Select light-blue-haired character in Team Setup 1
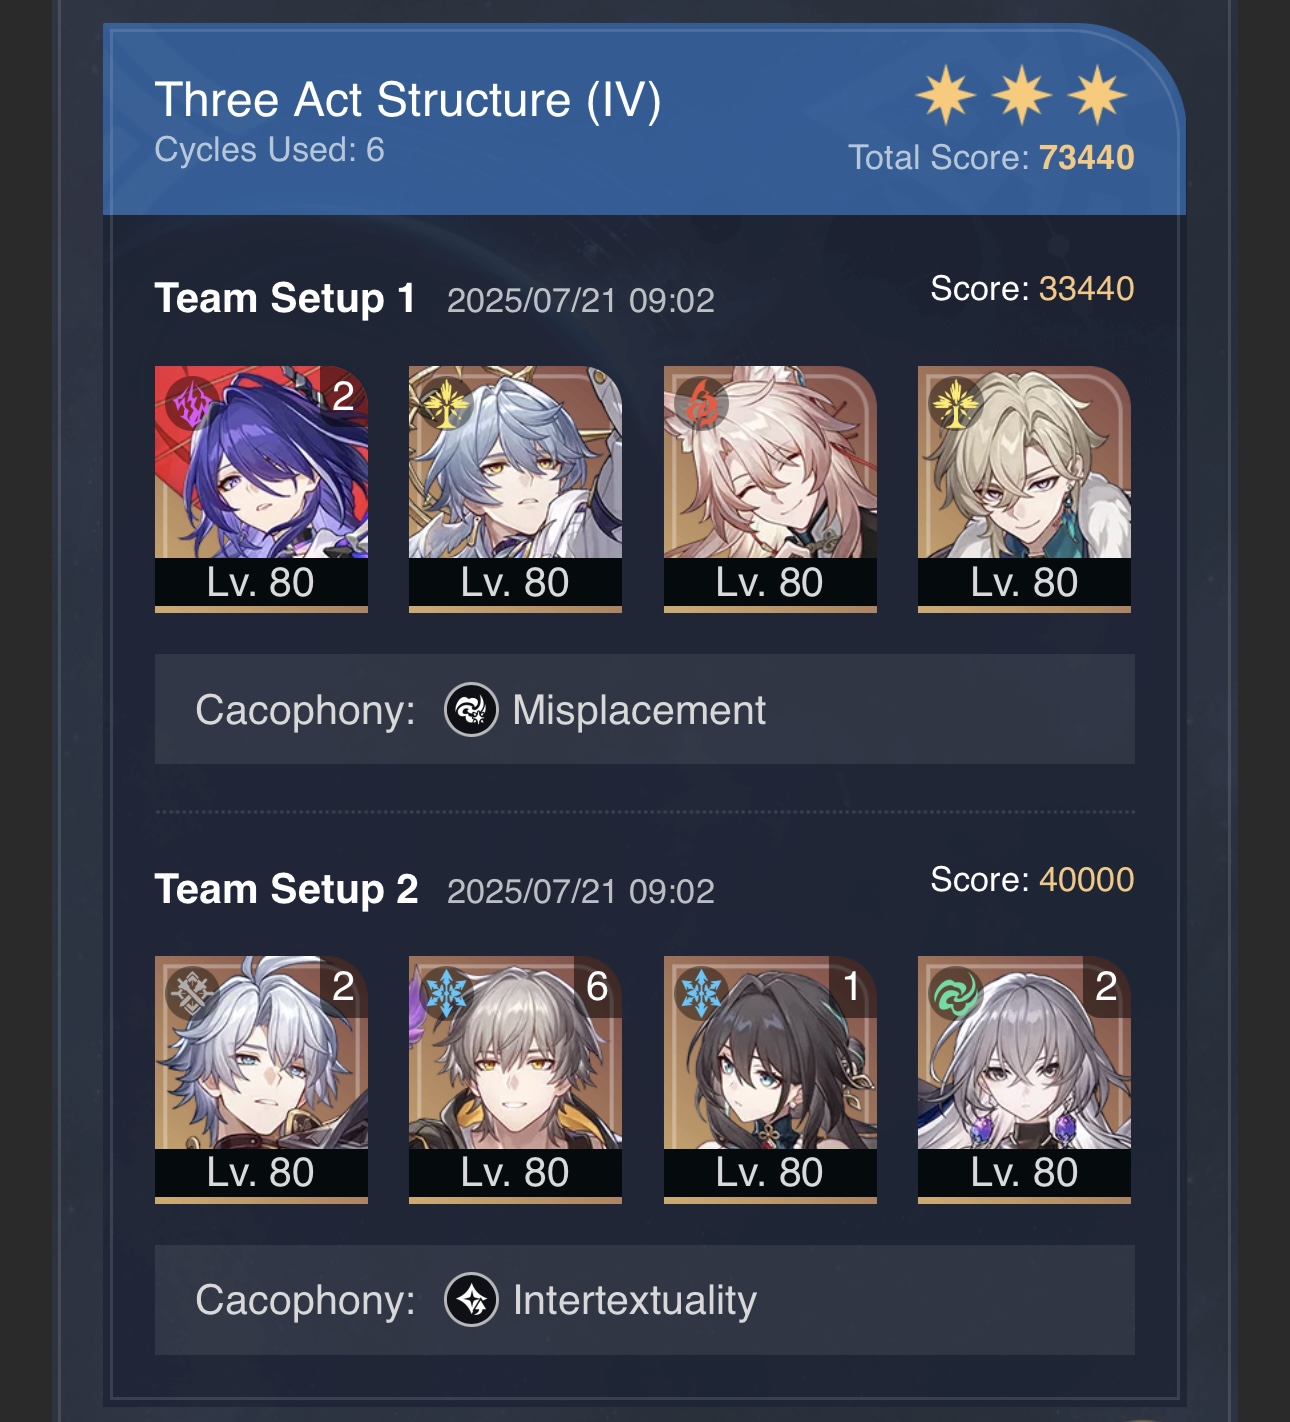 [x=515, y=488]
